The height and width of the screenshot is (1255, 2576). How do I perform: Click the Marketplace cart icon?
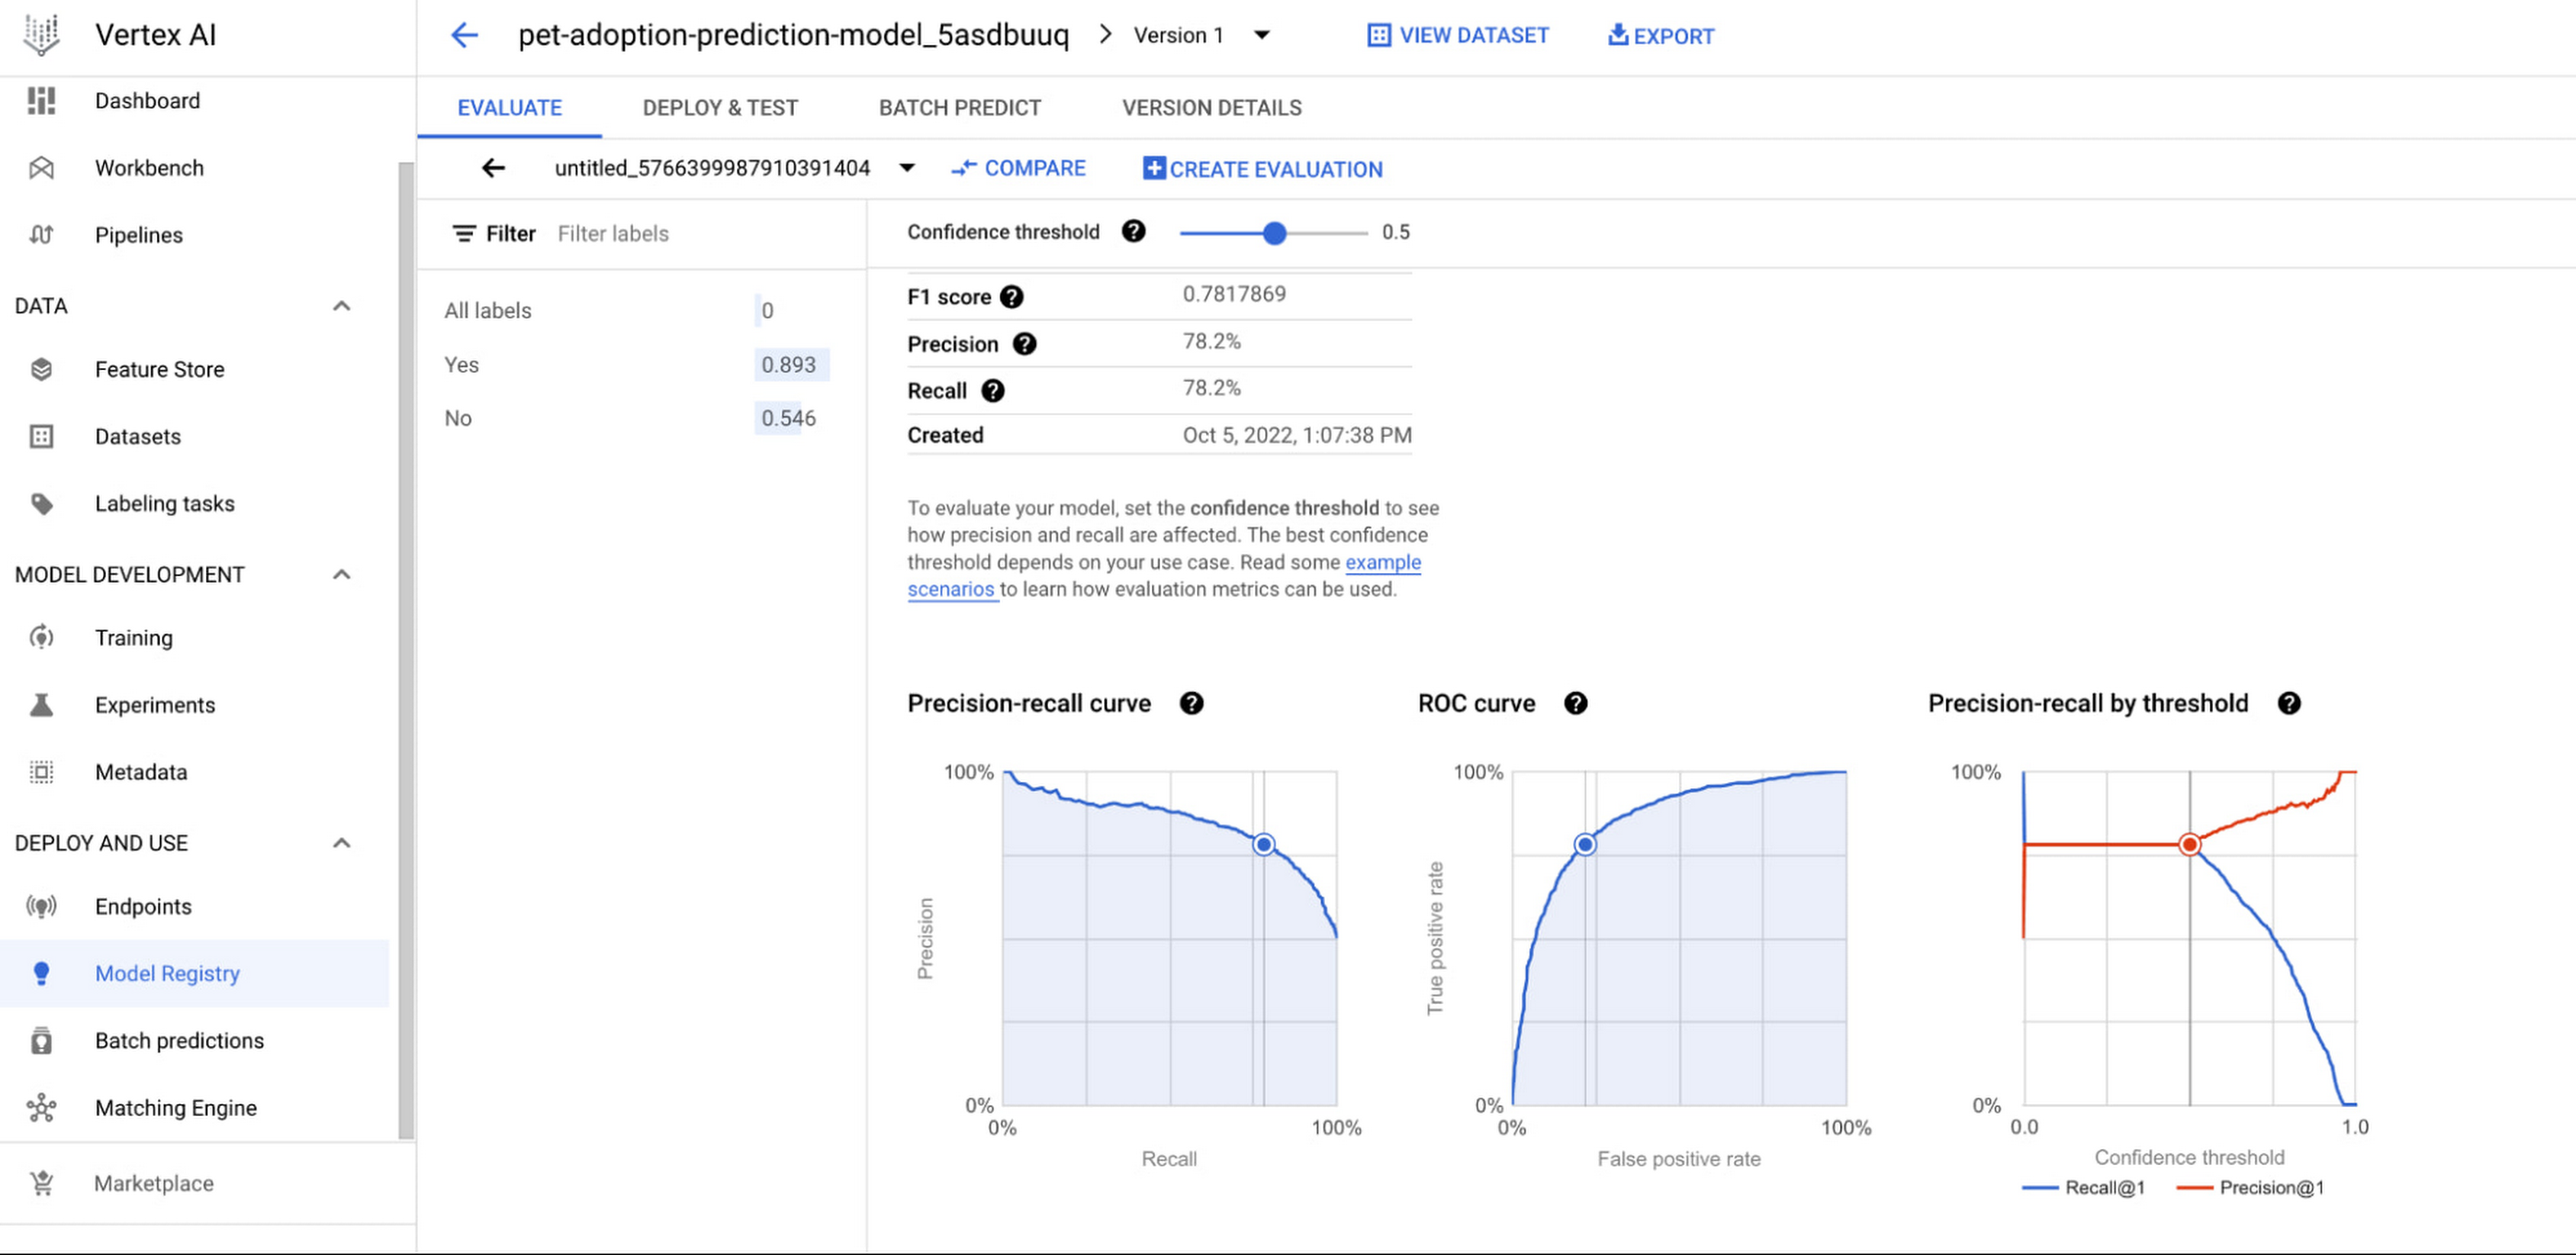41,1184
